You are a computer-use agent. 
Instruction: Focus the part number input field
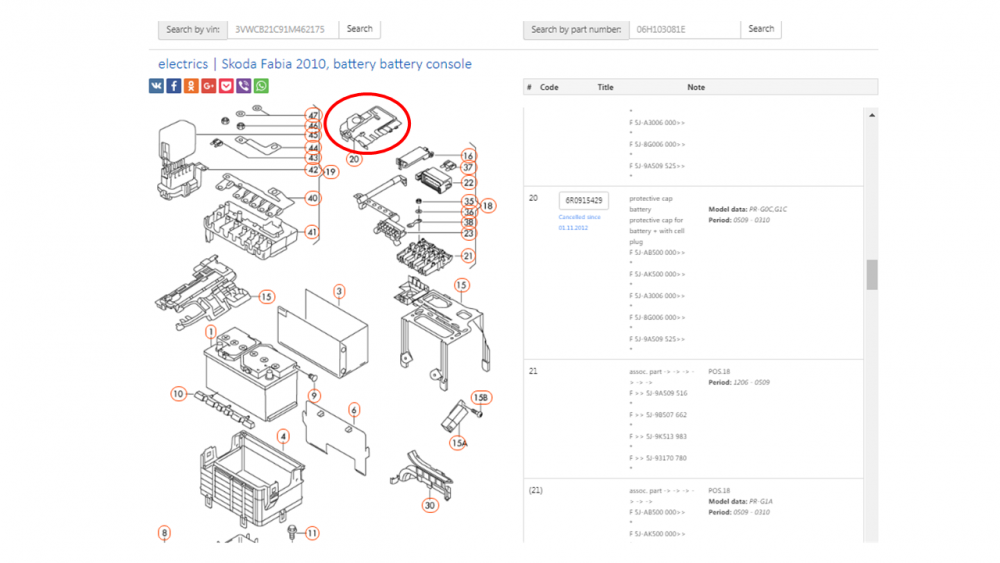(x=685, y=29)
